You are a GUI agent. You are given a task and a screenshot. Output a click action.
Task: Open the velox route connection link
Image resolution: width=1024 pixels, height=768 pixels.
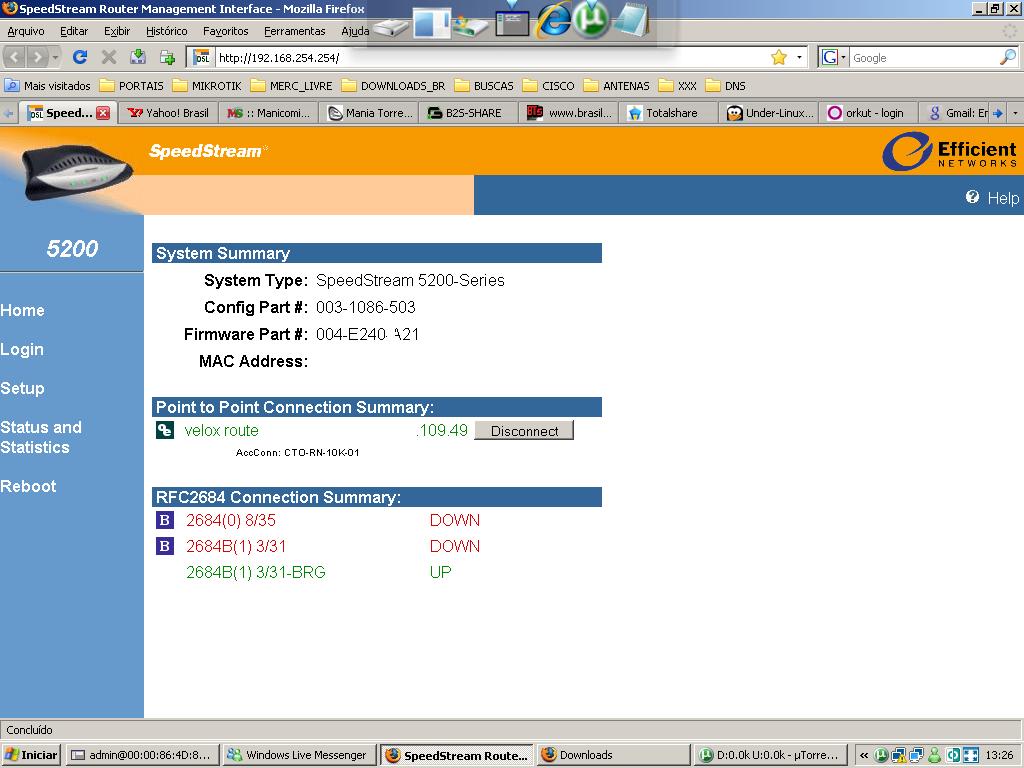coord(221,430)
